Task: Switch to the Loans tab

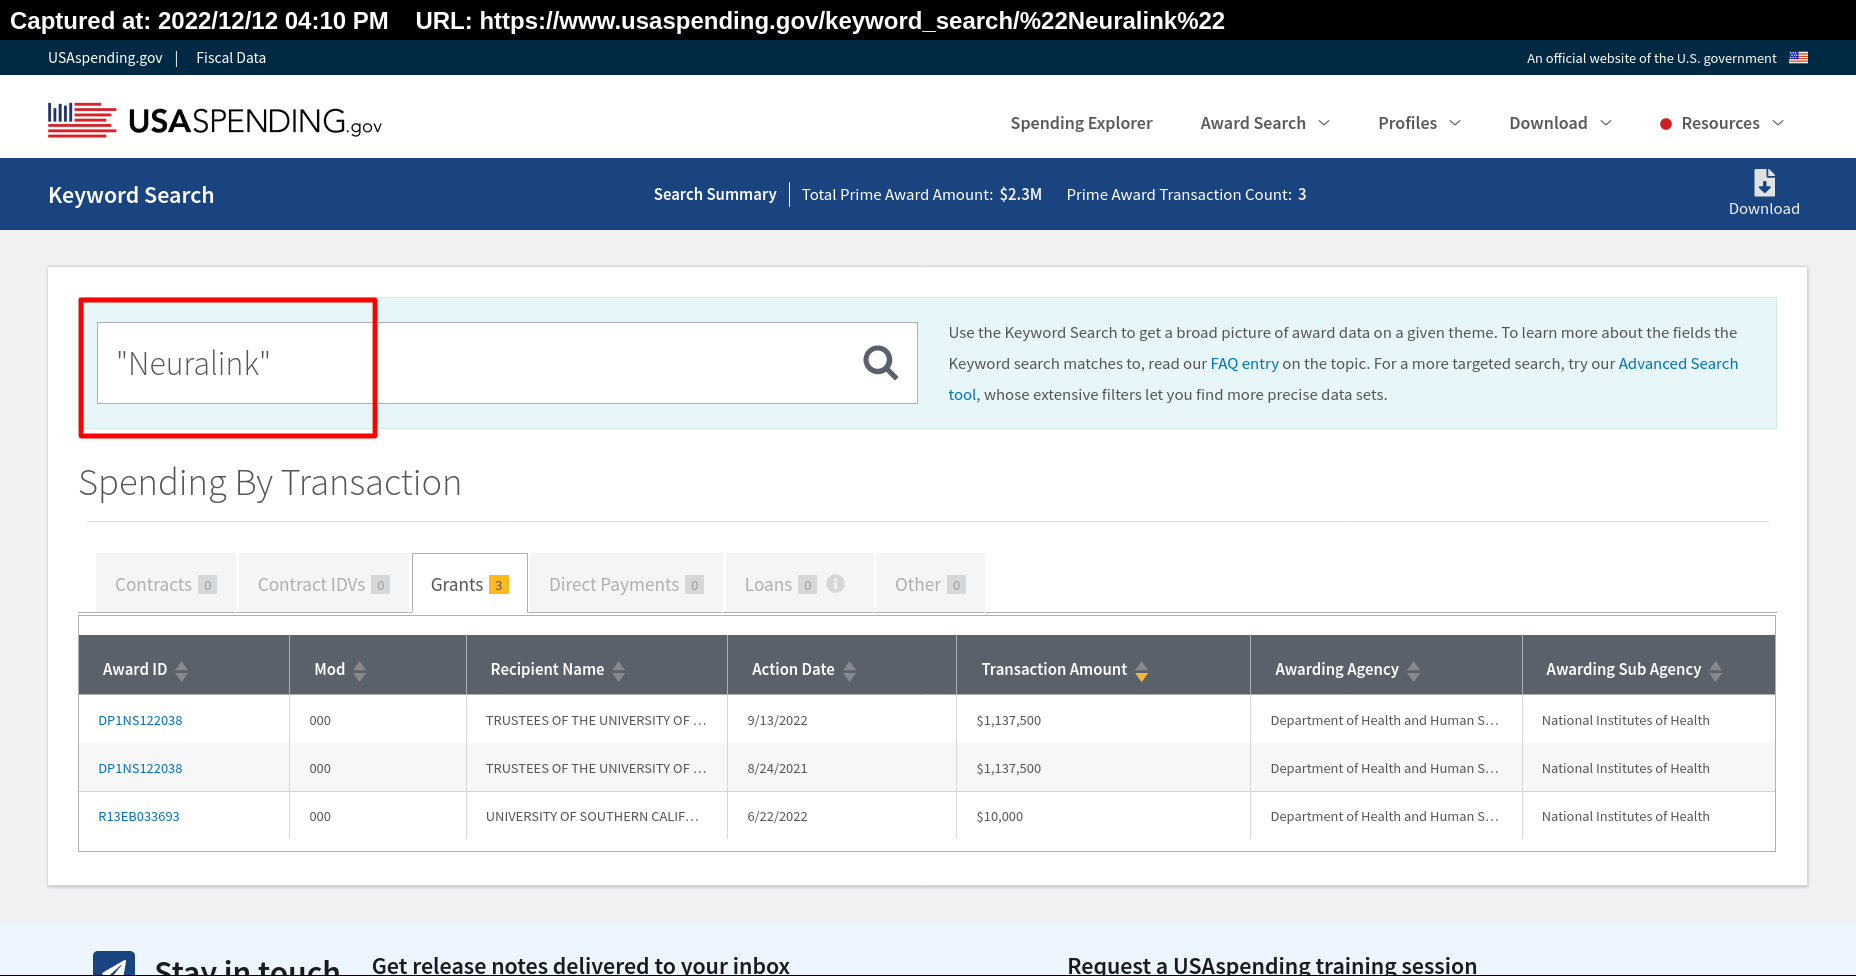Action: click(800, 583)
